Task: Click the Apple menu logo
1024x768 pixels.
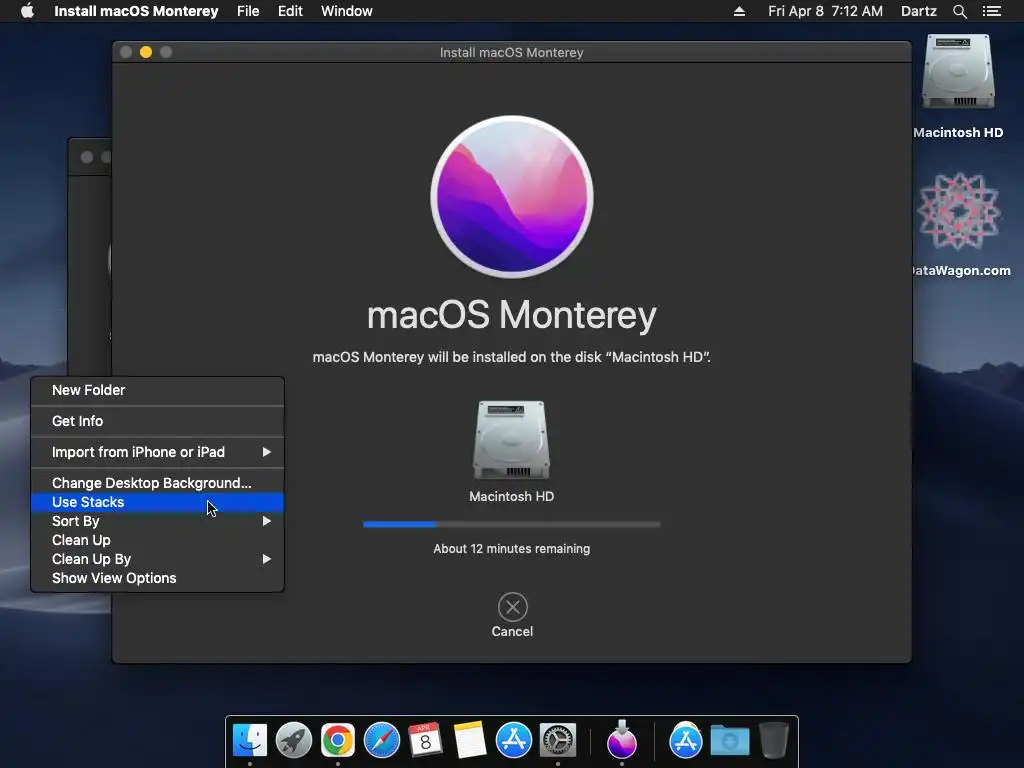Action: pos(27,10)
